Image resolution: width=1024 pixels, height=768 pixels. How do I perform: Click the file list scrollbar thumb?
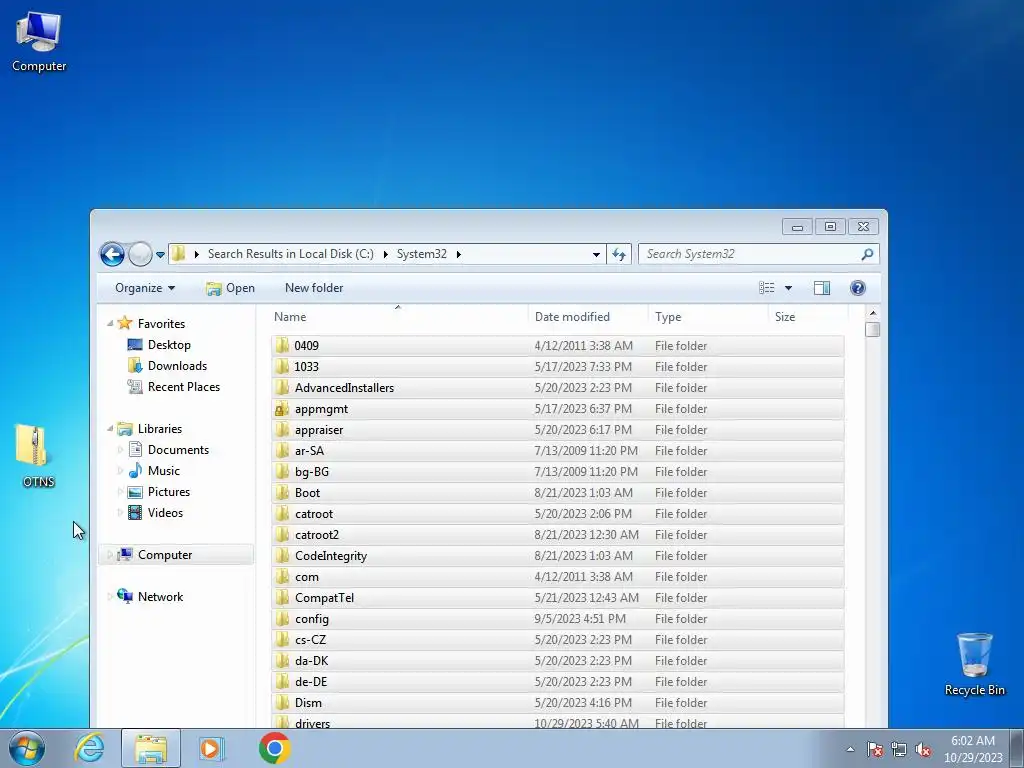click(872, 329)
